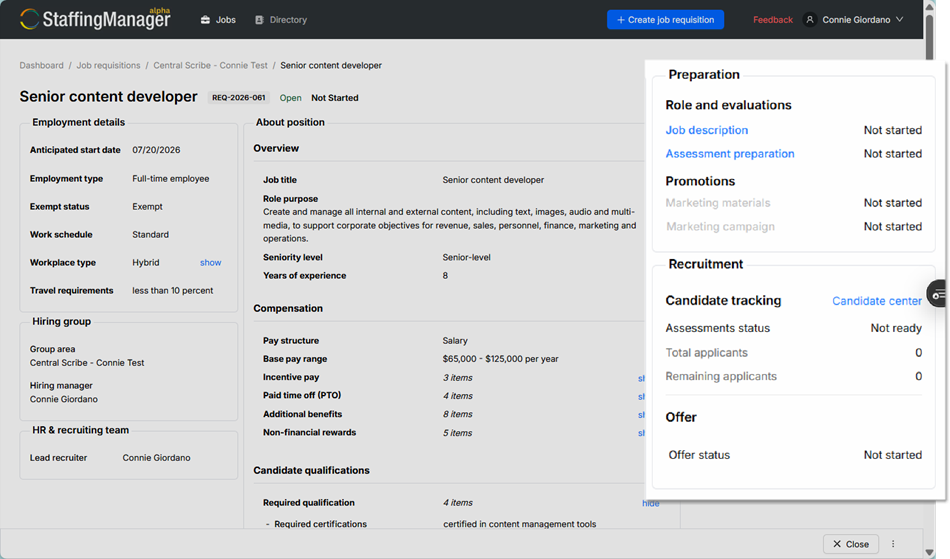Viewport: 950px width, 559px height.
Task: Click the Directory book icon
Action: click(x=259, y=20)
